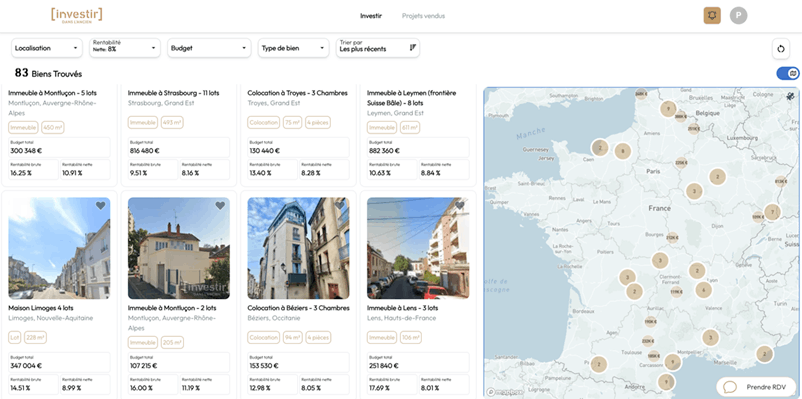This screenshot has height=399, width=802.
Task: Open the P user avatar menu
Action: [x=738, y=15]
